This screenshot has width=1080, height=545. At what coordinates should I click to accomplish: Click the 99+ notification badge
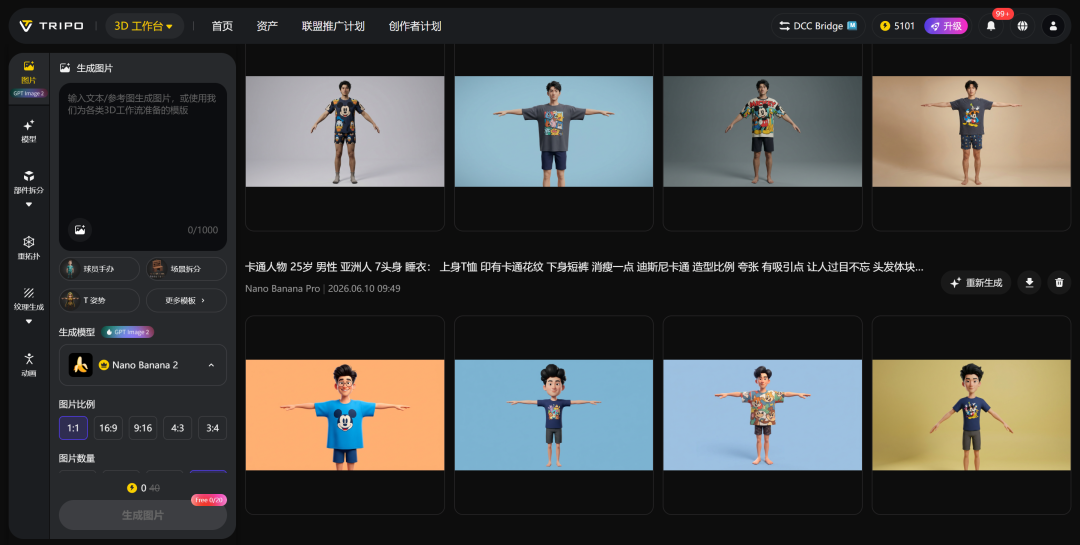point(1002,14)
